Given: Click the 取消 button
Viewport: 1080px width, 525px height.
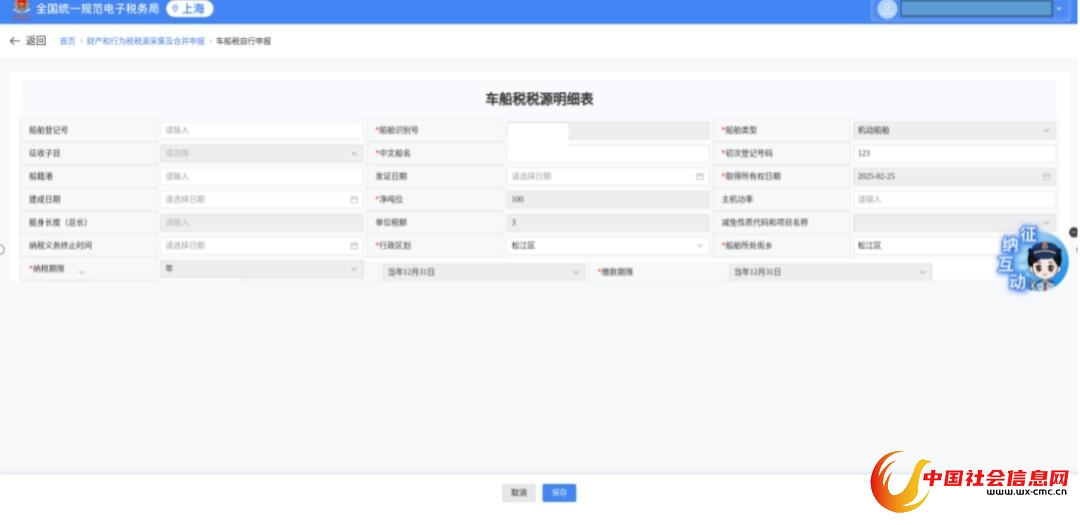Looking at the screenshot, I should (518, 493).
